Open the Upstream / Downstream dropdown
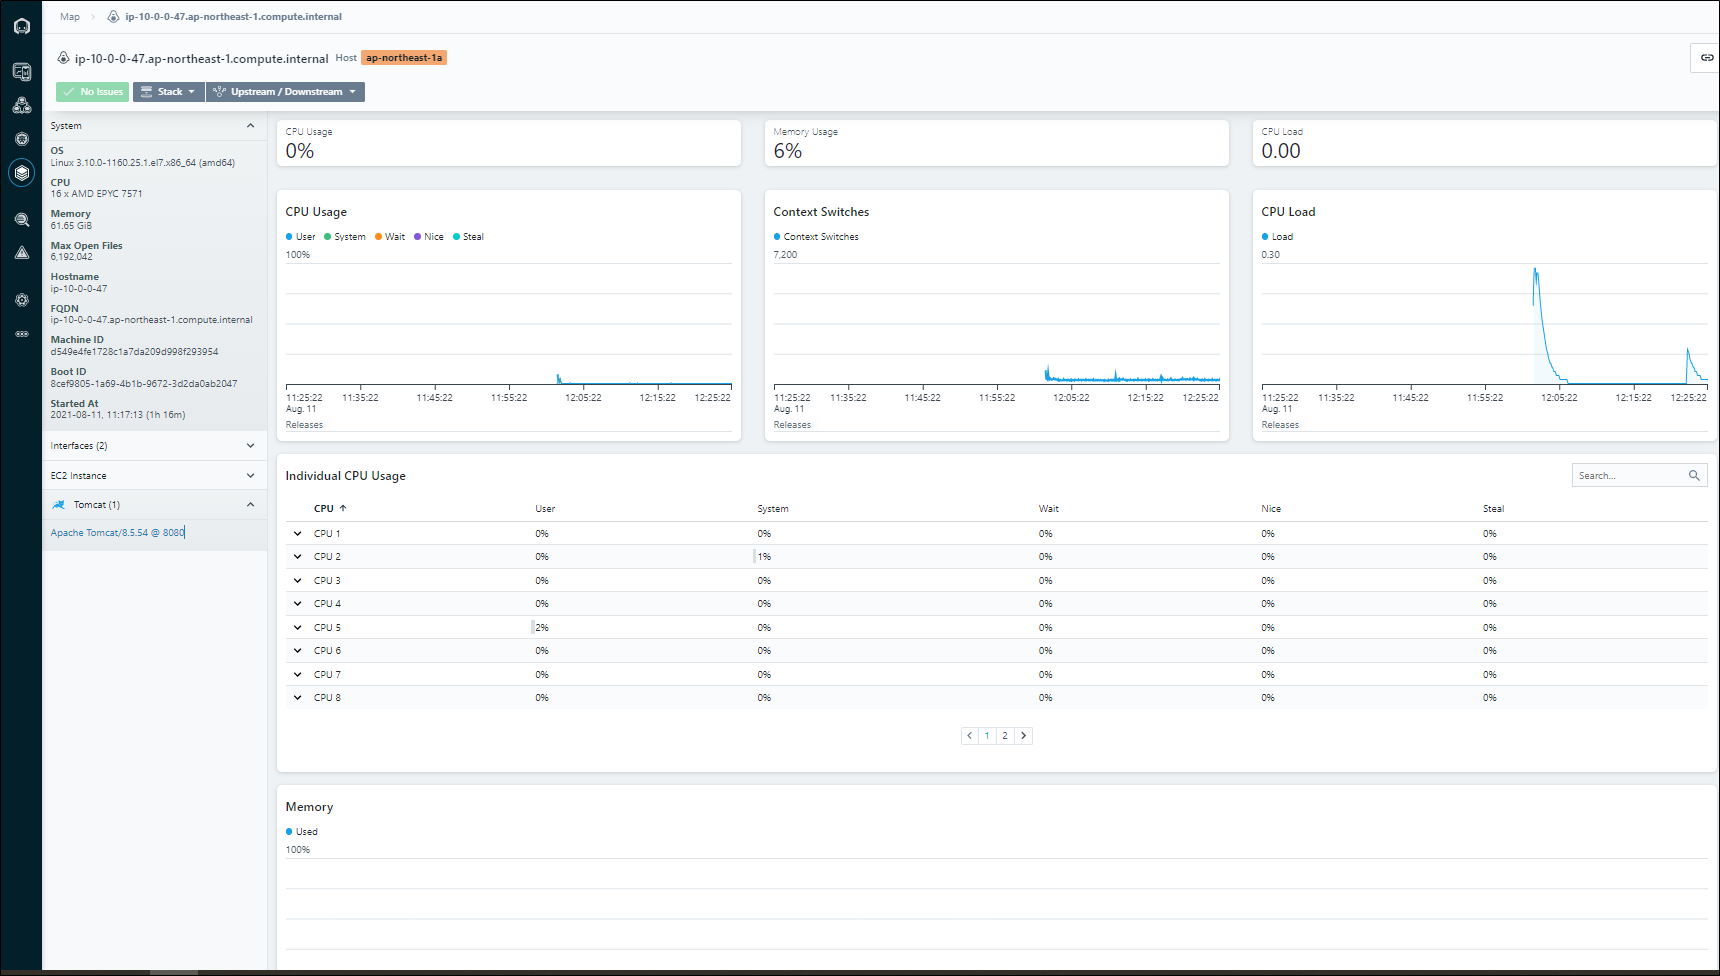Screen dimensions: 1720x976 (x=285, y=92)
